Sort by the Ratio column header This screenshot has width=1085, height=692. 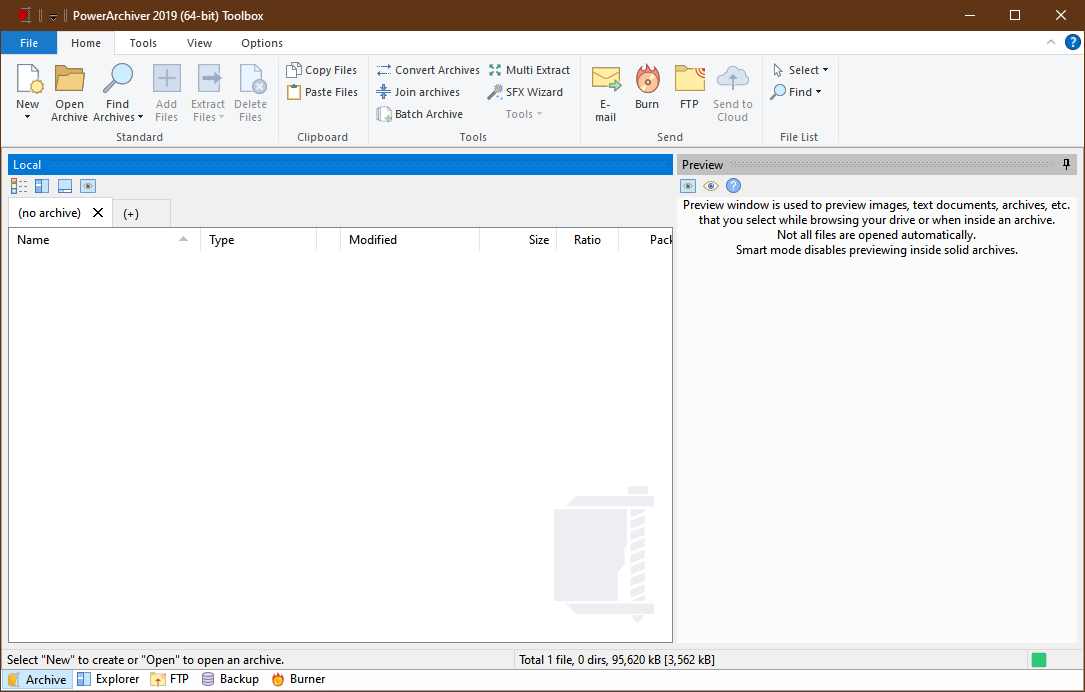(x=587, y=239)
